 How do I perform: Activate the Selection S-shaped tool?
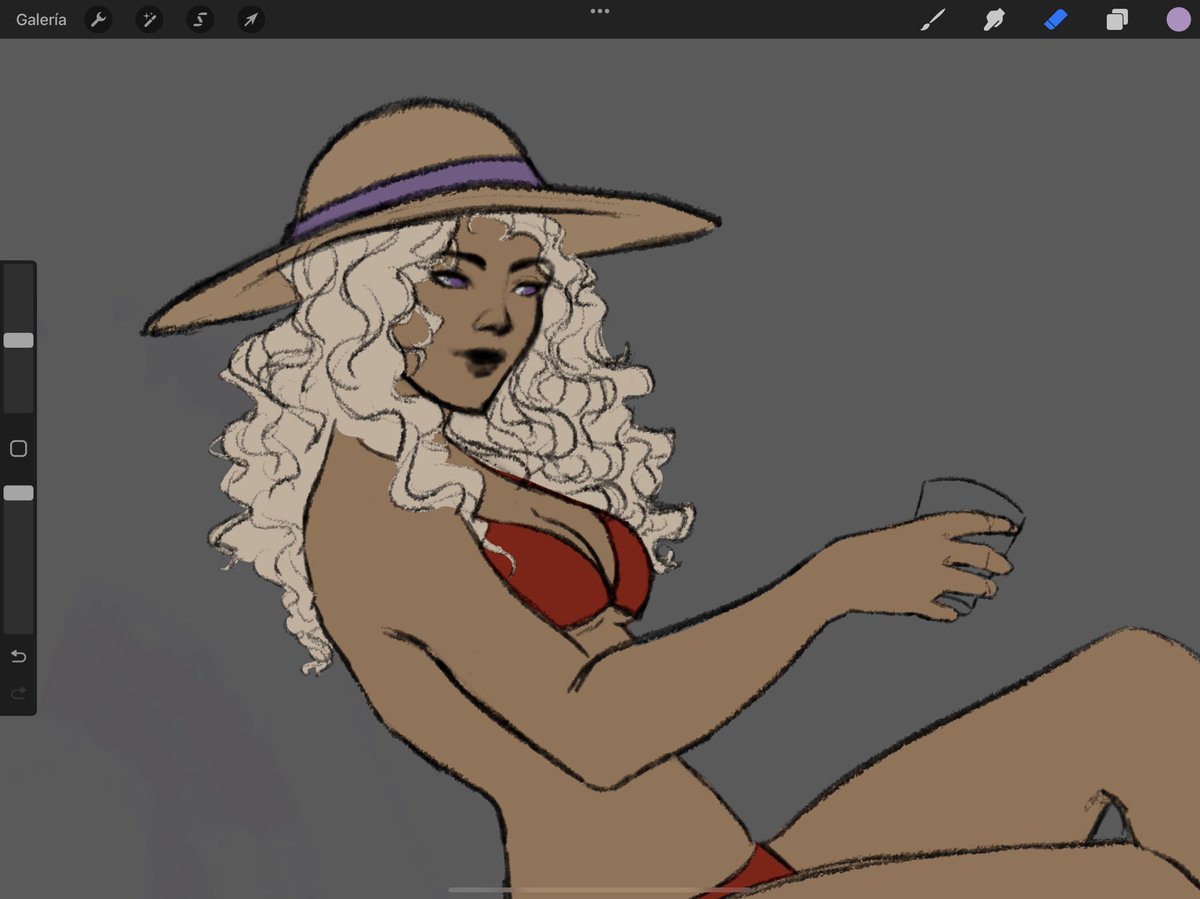coord(200,19)
